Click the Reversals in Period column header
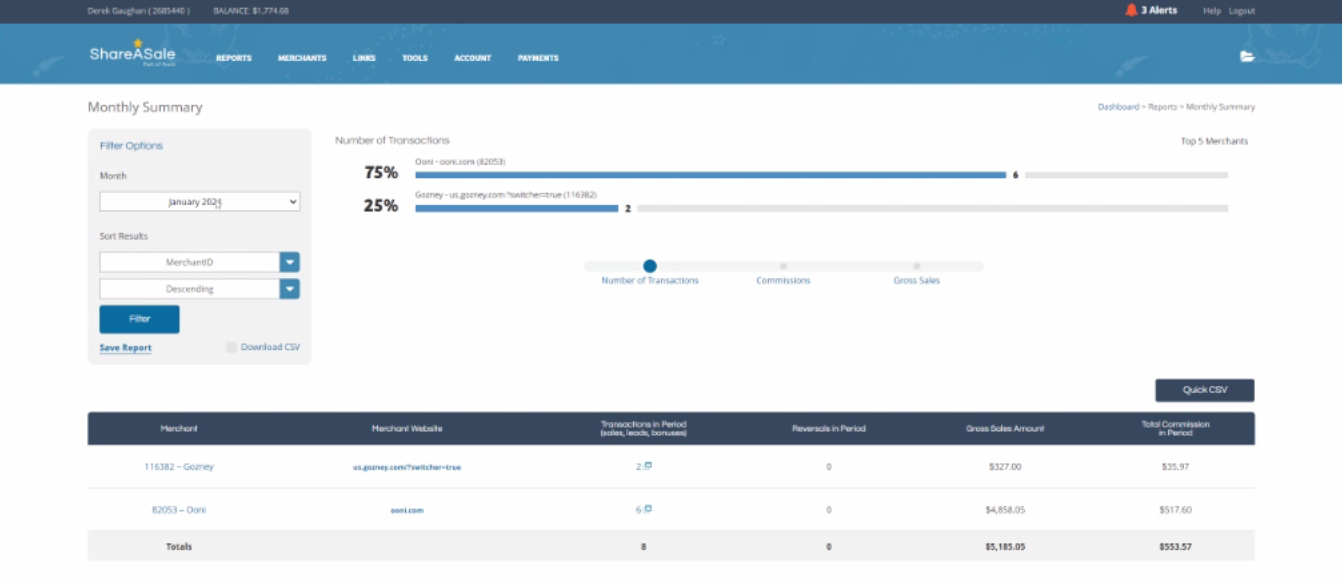 (829, 428)
